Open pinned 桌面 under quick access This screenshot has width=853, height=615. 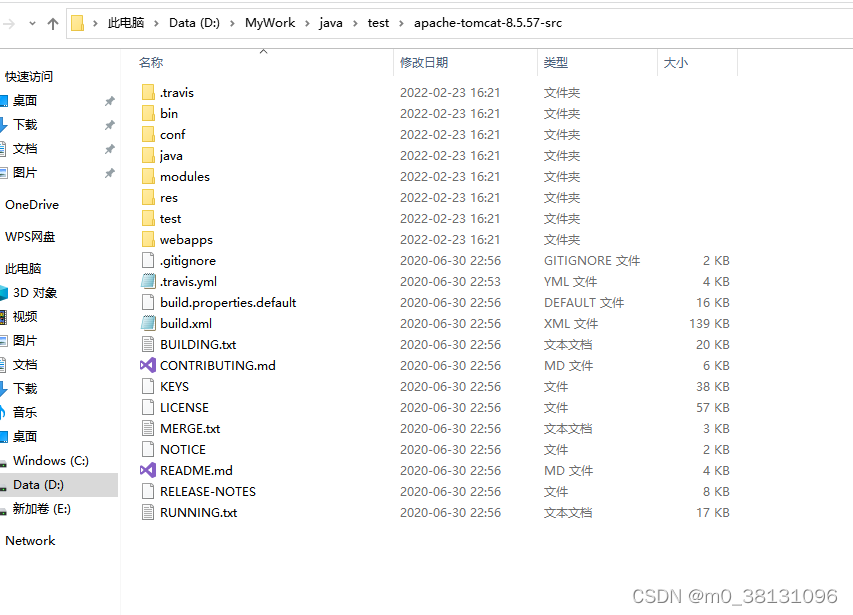[25, 101]
